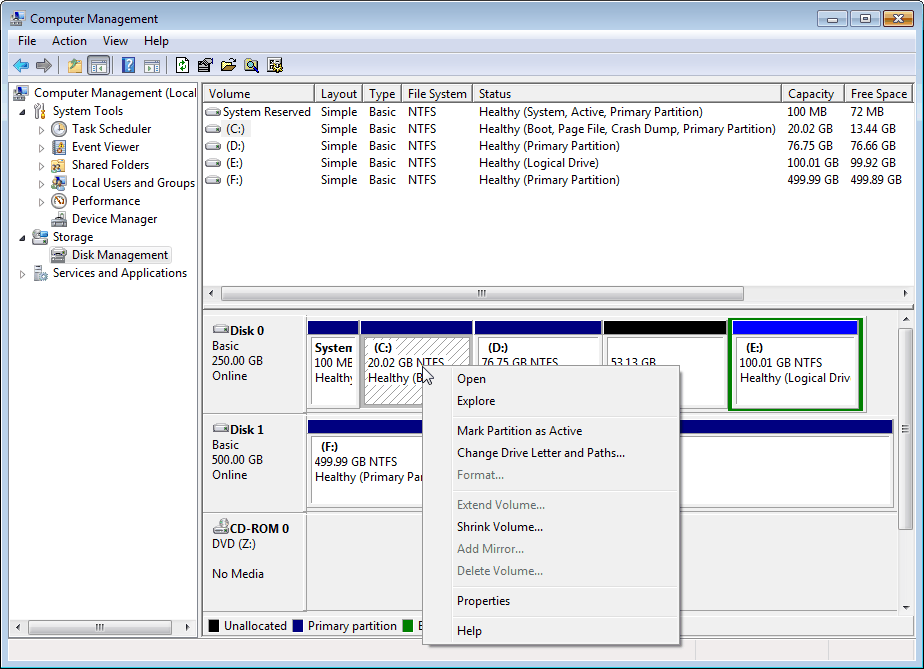Click the System Reserved volume drive icon
This screenshot has width=924, height=669.
(213, 111)
